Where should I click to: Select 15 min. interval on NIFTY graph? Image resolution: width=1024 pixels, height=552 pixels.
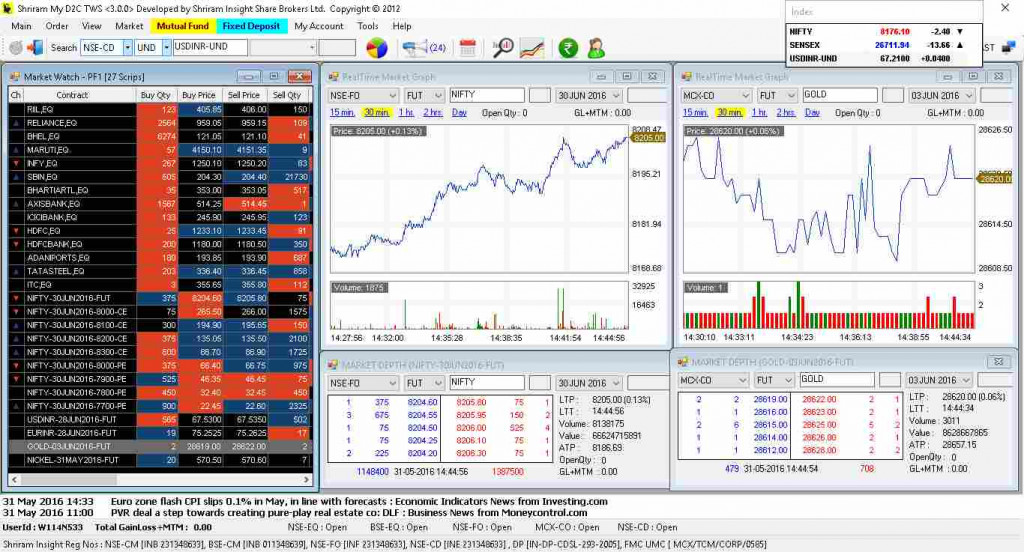tap(343, 113)
